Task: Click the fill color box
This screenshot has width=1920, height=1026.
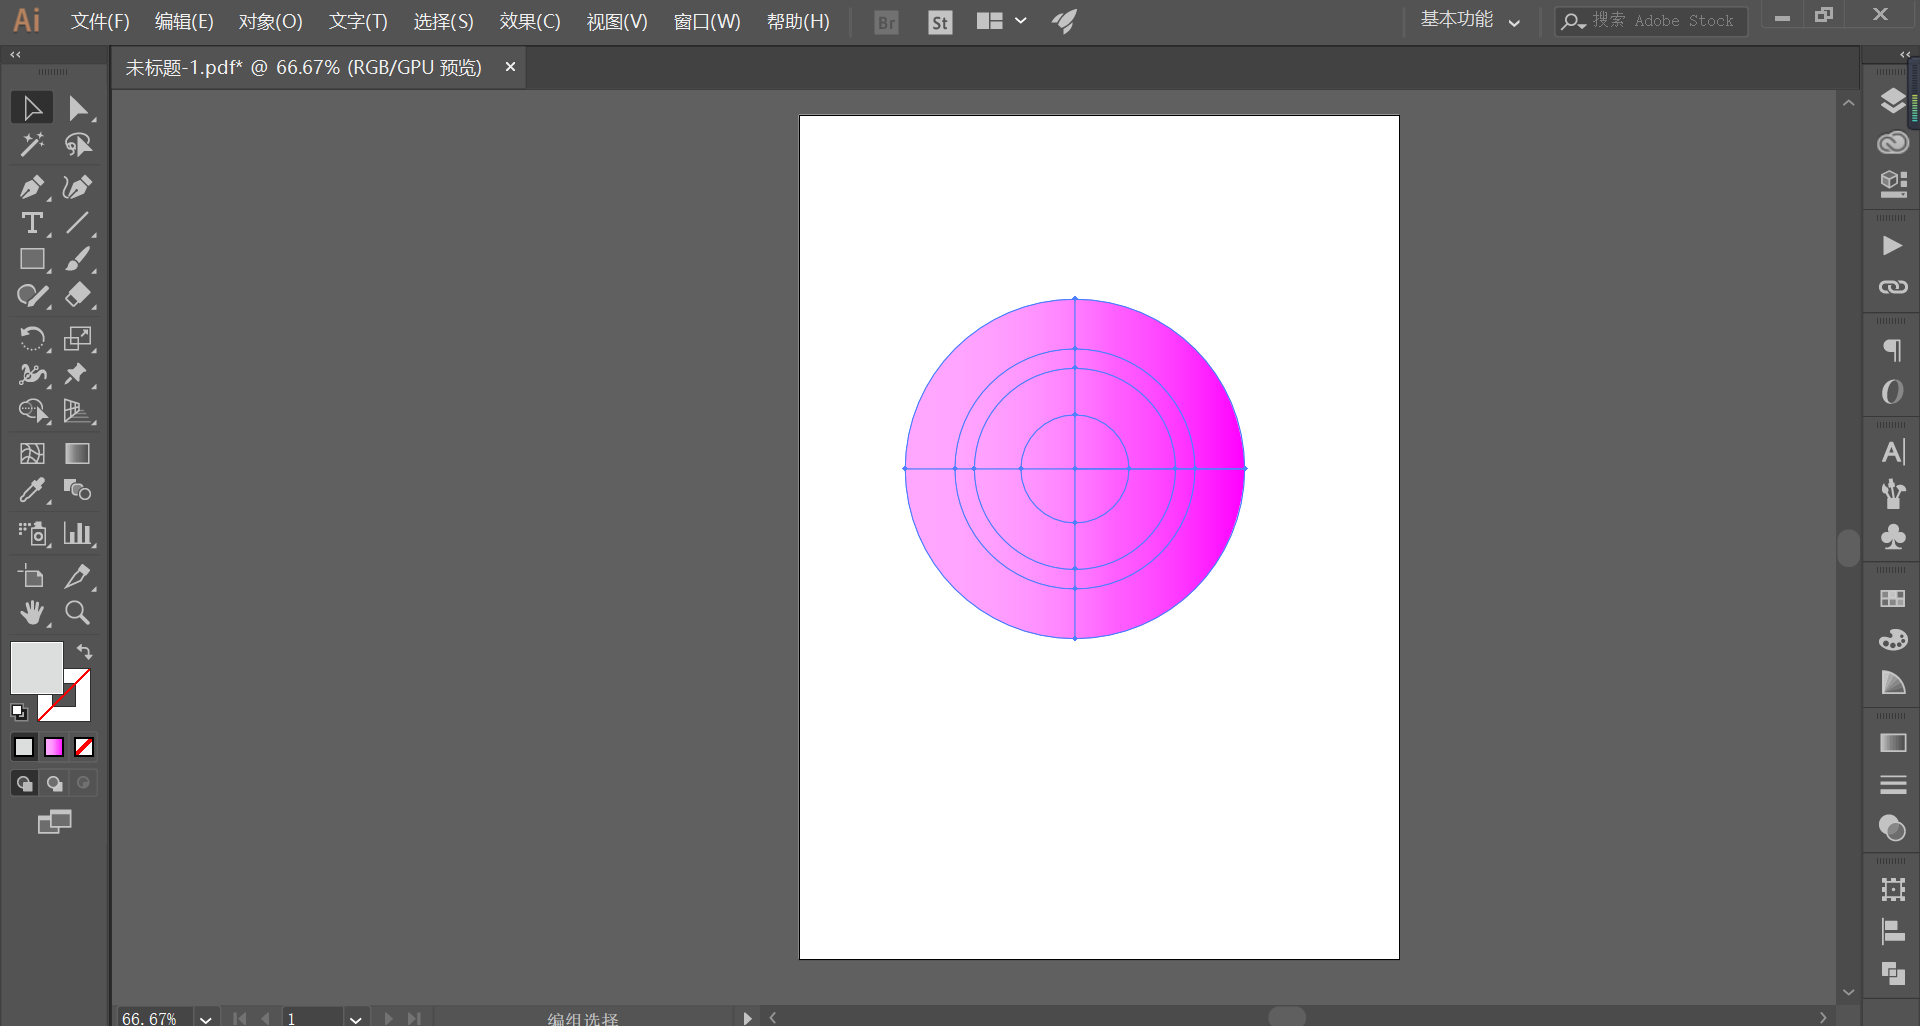Action: (36, 667)
